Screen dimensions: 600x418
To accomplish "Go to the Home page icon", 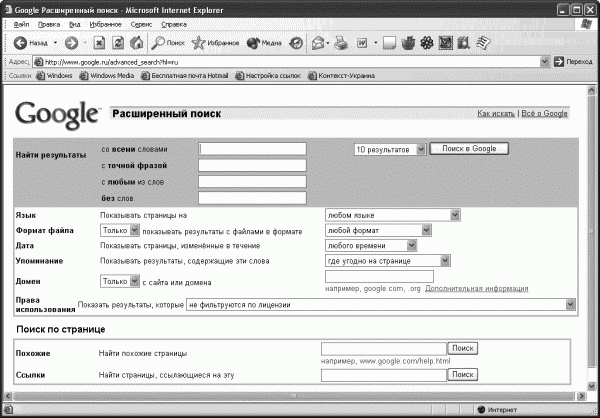I will (x=137, y=43).
